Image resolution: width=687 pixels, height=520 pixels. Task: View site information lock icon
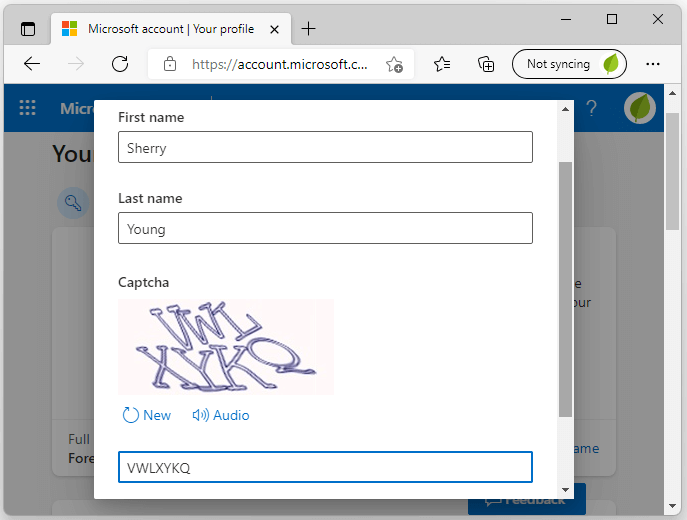click(x=170, y=64)
